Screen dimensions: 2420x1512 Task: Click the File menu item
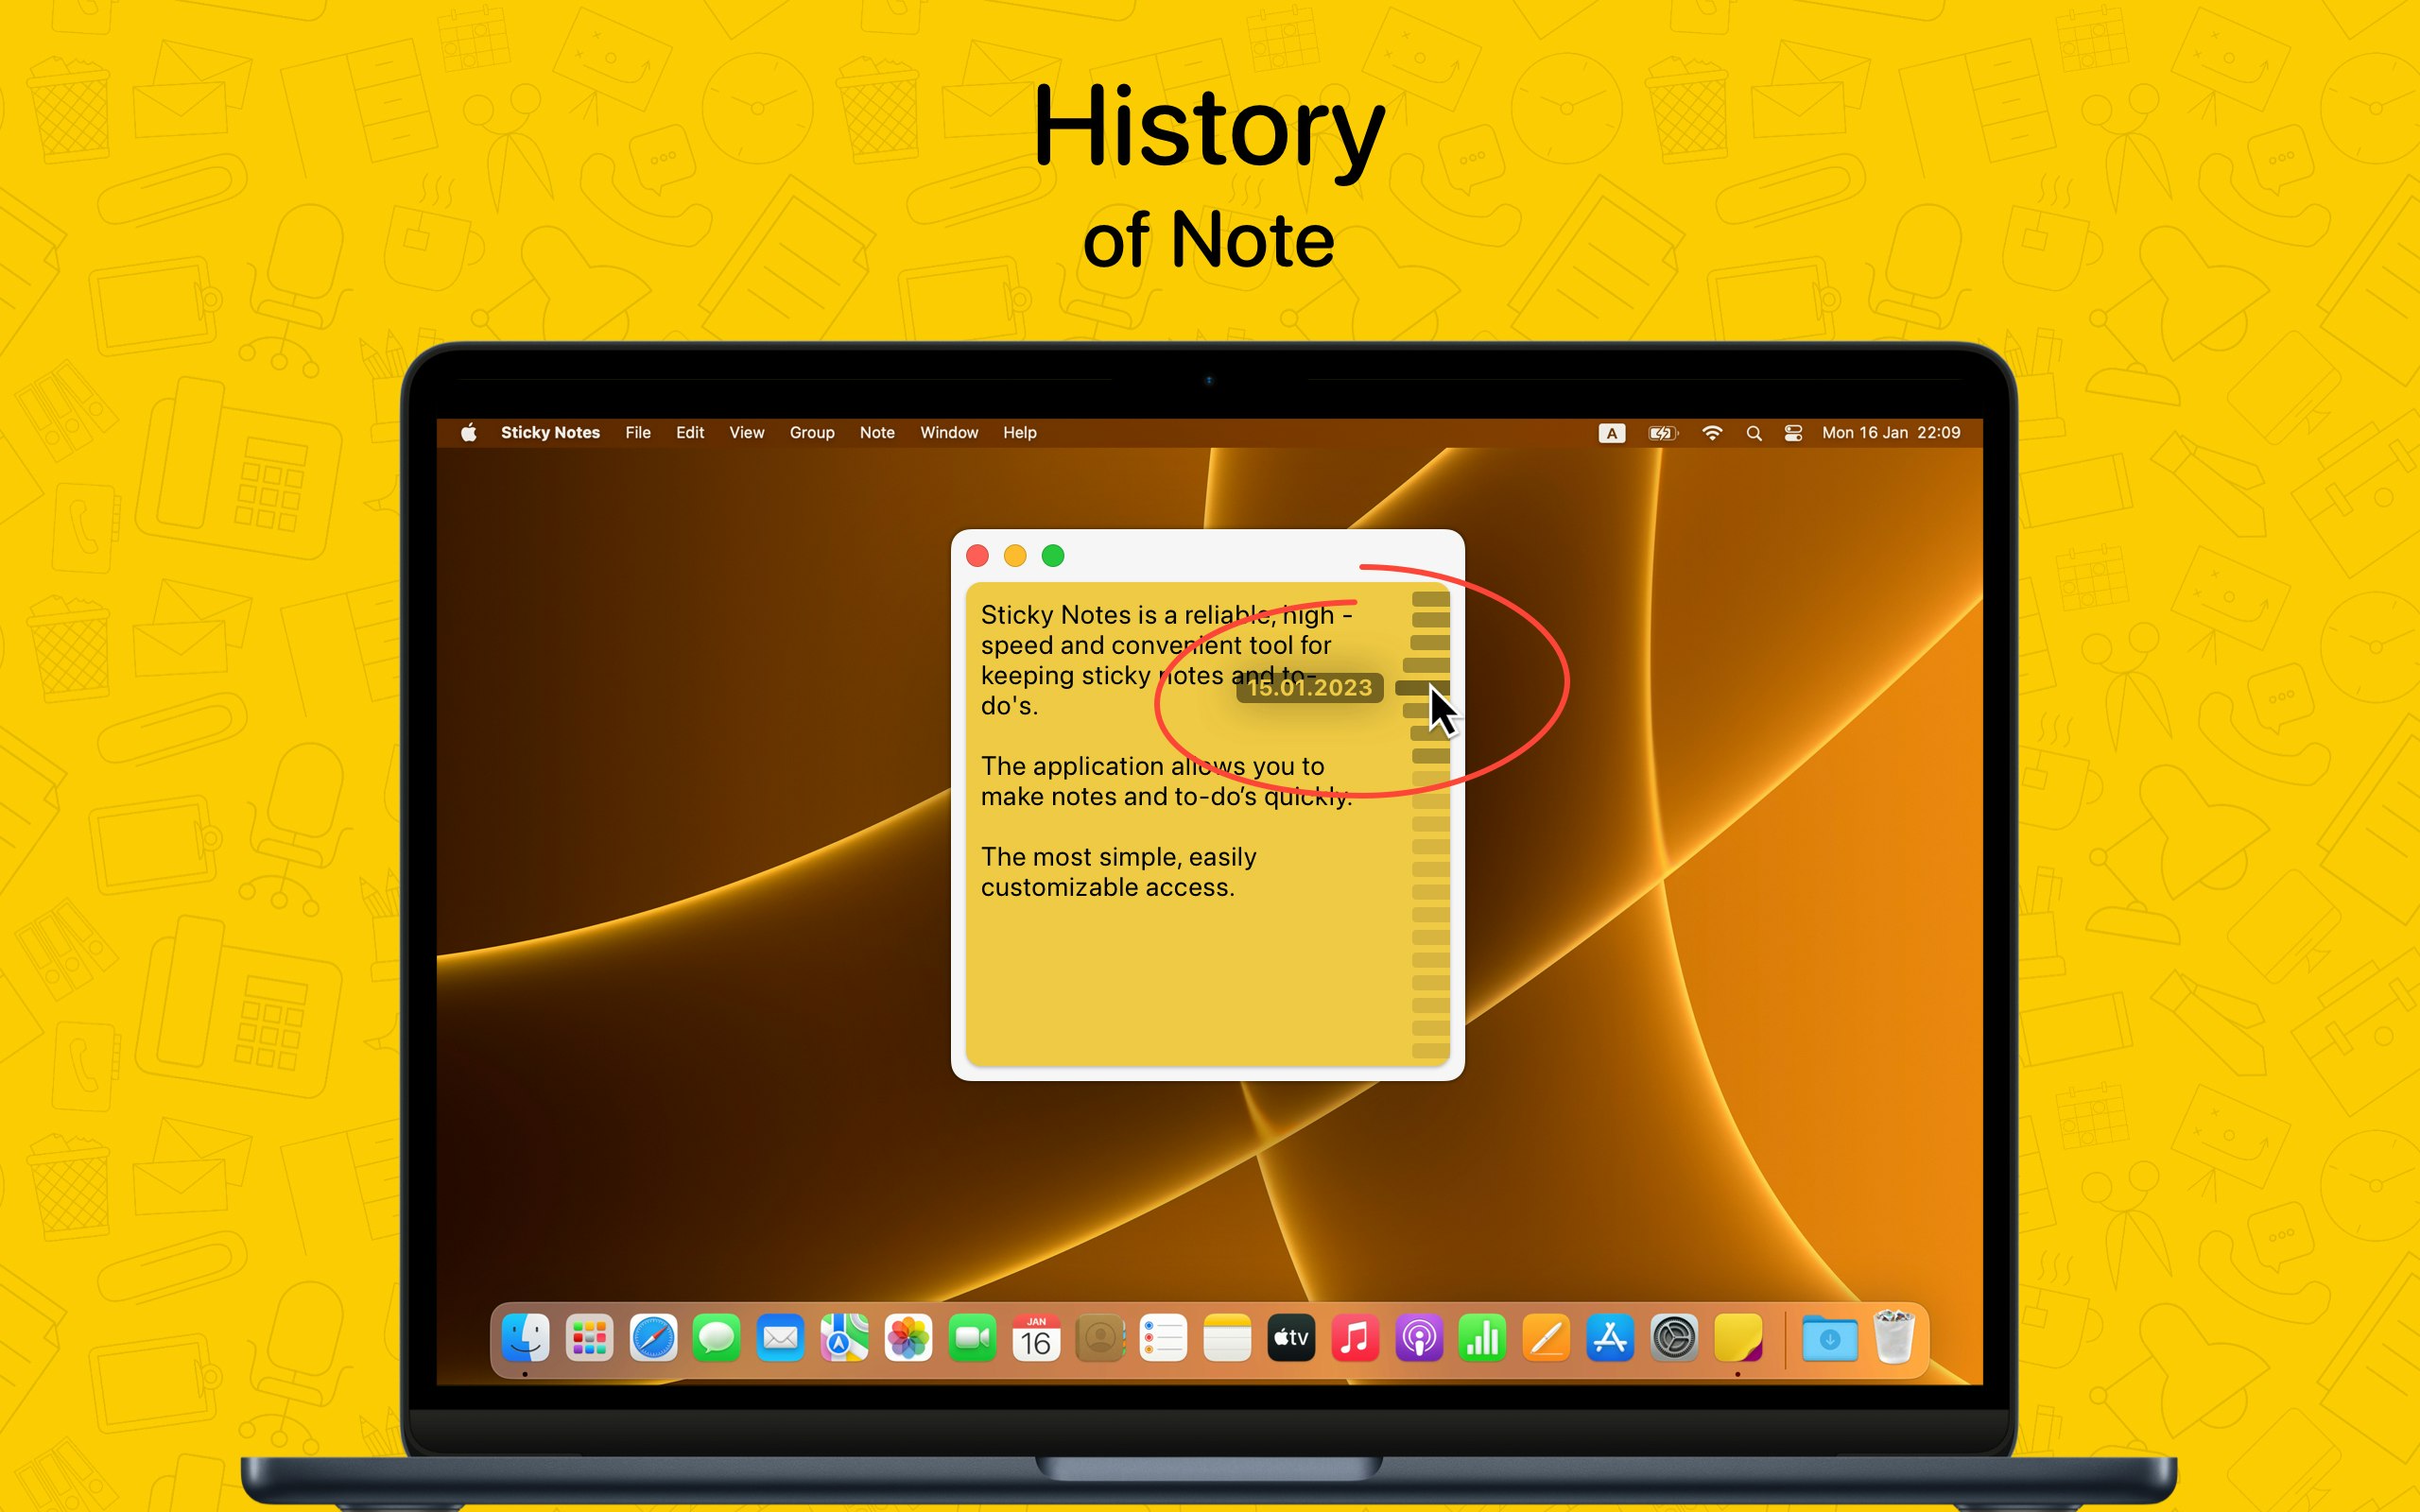click(x=638, y=432)
